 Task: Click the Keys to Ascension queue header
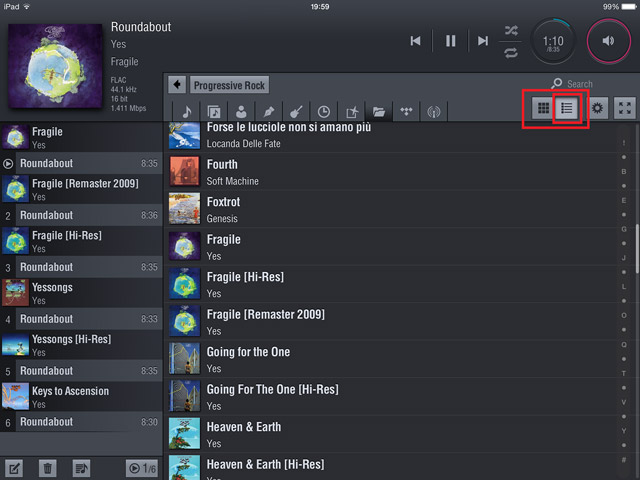81,397
